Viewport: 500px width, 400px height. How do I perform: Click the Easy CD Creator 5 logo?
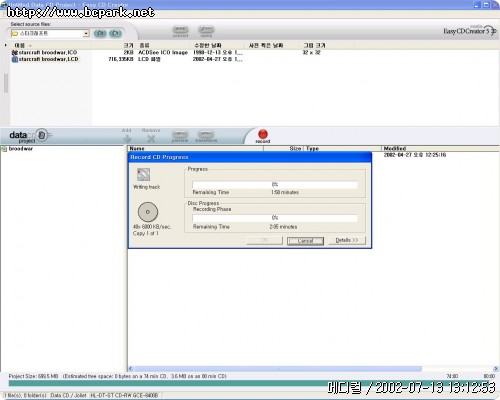pyautogui.click(x=469, y=31)
